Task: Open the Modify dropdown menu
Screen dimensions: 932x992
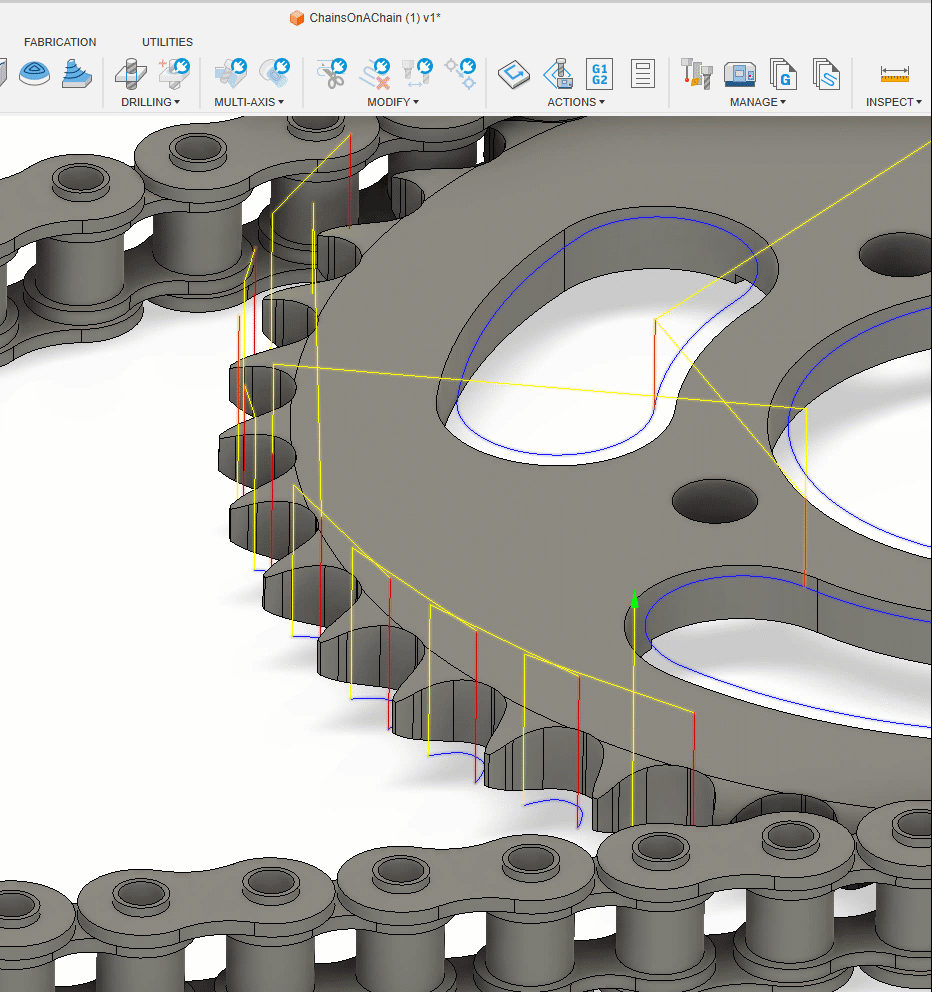Action: tap(392, 102)
